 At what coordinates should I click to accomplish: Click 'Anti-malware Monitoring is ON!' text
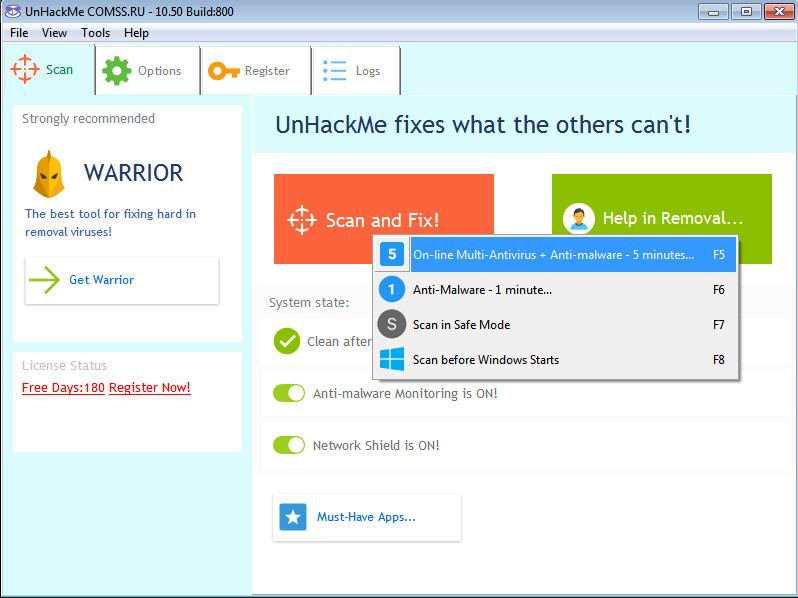pyautogui.click(x=405, y=393)
